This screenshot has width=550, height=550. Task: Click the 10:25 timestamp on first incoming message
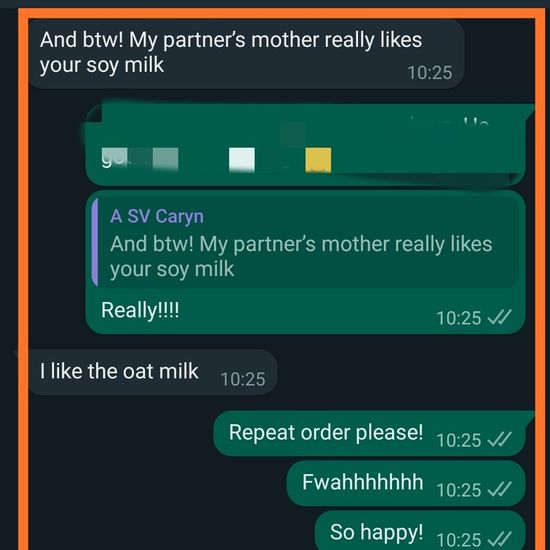pyautogui.click(x=430, y=73)
